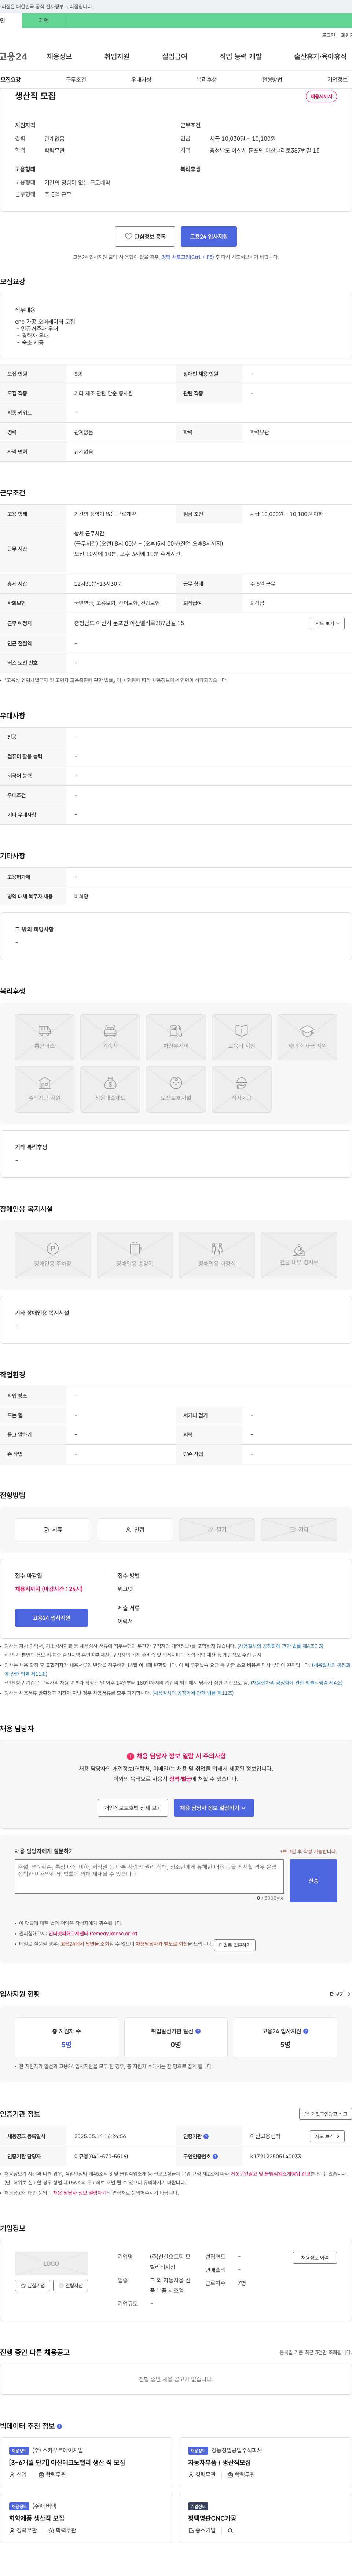Click the 강력 새로고침(Ctrl + F5) text link
The width and height of the screenshot is (352, 2576).
(x=188, y=257)
